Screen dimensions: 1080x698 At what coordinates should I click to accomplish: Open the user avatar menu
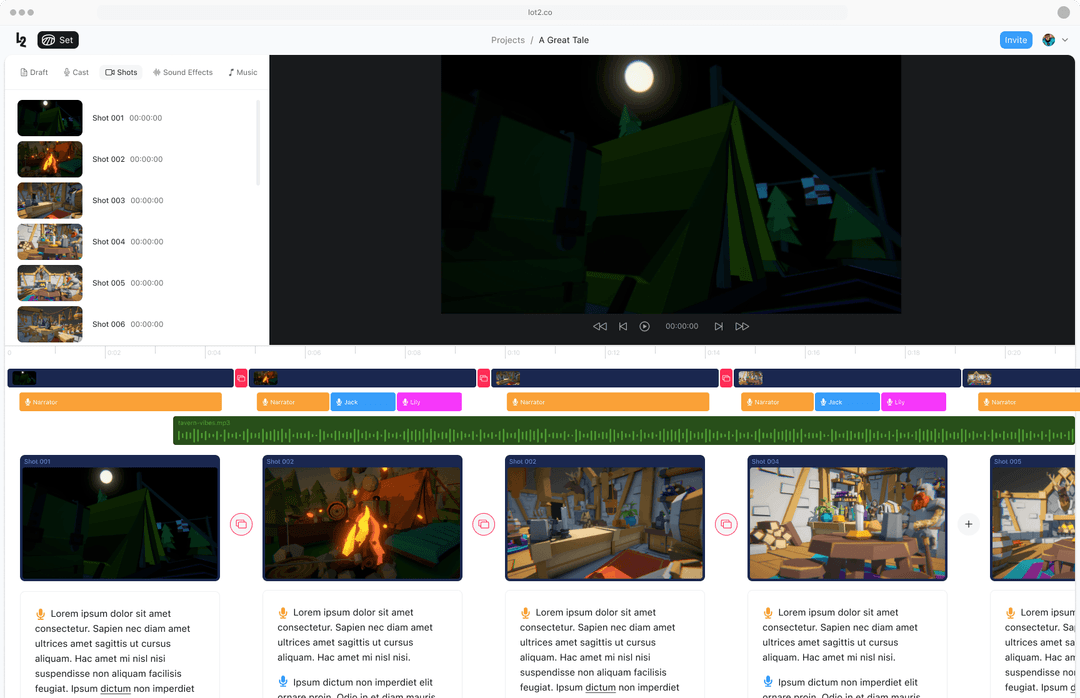click(x=1048, y=40)
